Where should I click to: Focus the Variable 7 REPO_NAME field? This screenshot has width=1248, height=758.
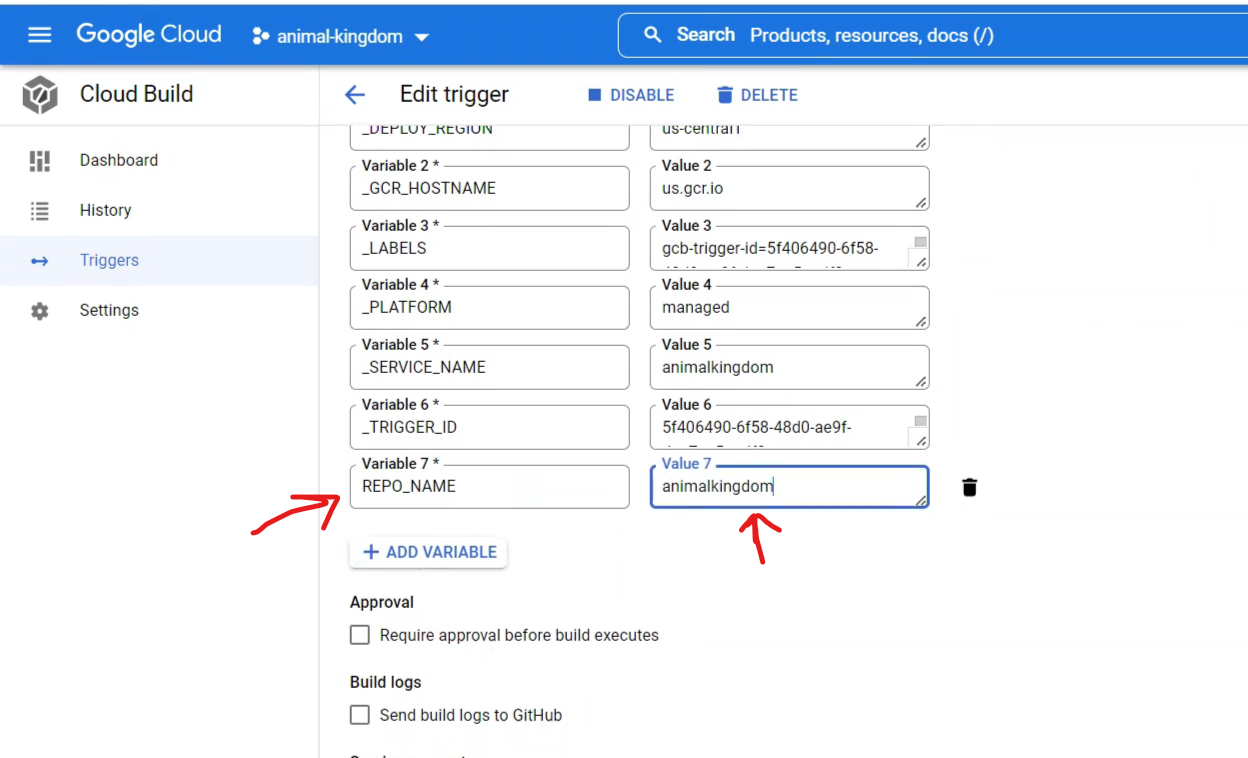pos(490,486)
